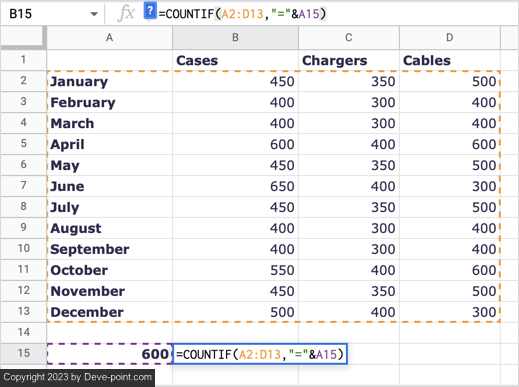Click January Cables value 500
This screenshot has height=387, width=519.
point(450,81)
